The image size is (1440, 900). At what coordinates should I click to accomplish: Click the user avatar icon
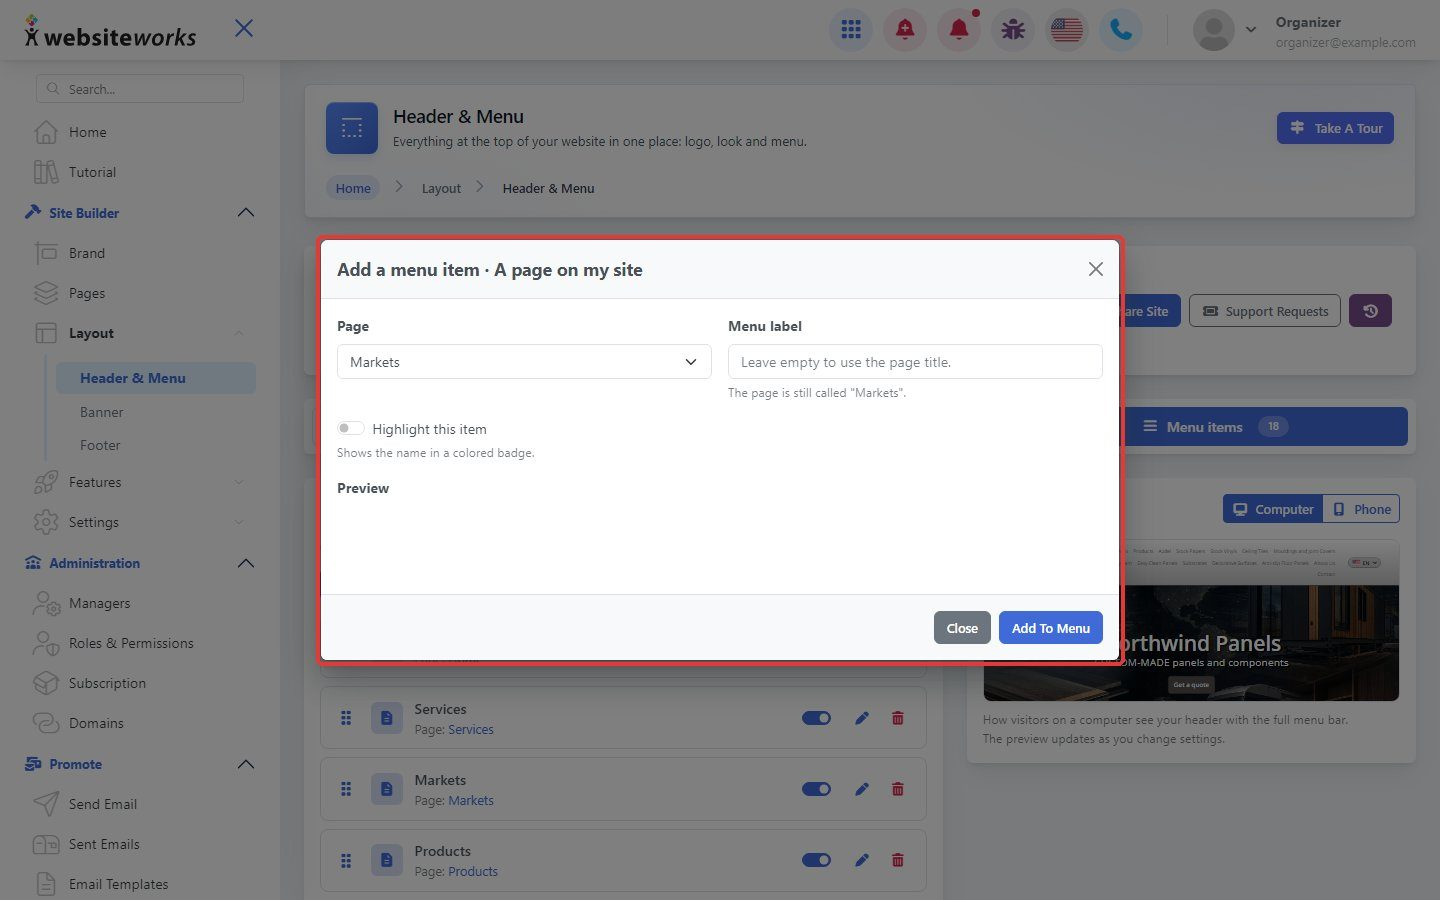click(1214, 30)
